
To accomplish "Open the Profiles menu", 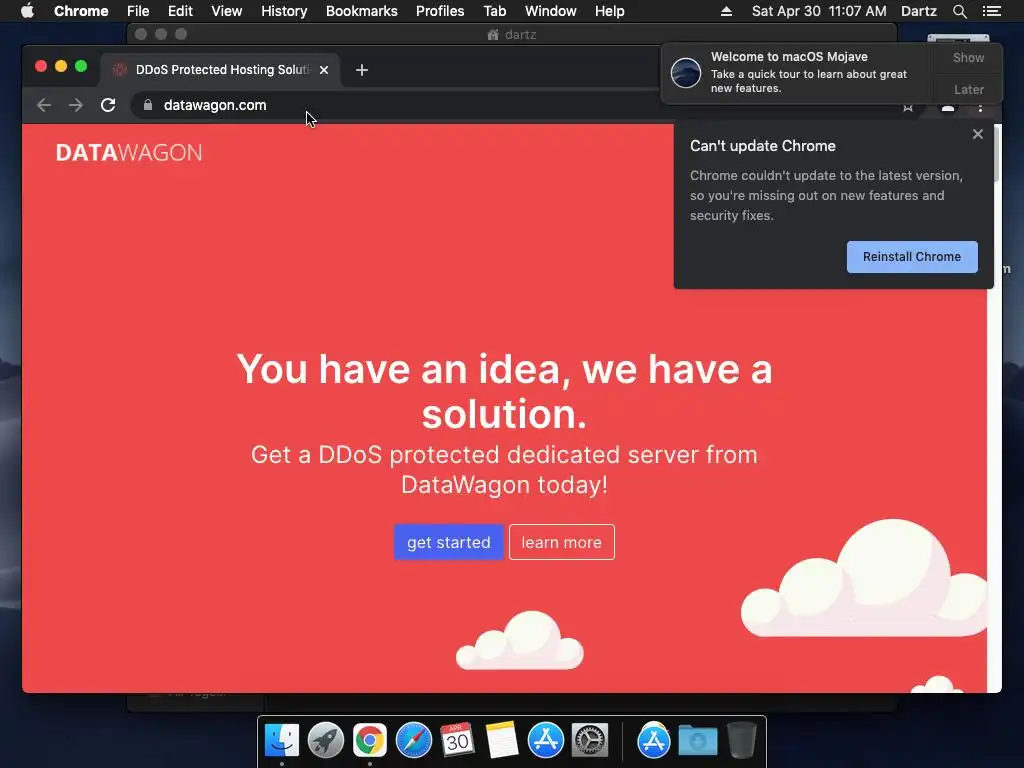I will coord(440,11).
